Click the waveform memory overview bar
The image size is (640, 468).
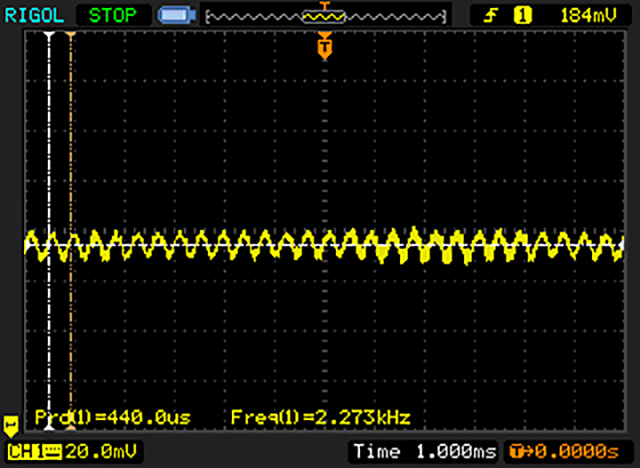tap(325, 16)
